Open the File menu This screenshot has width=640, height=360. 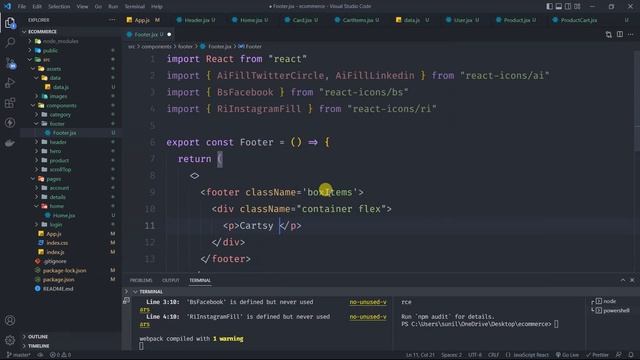22,7
